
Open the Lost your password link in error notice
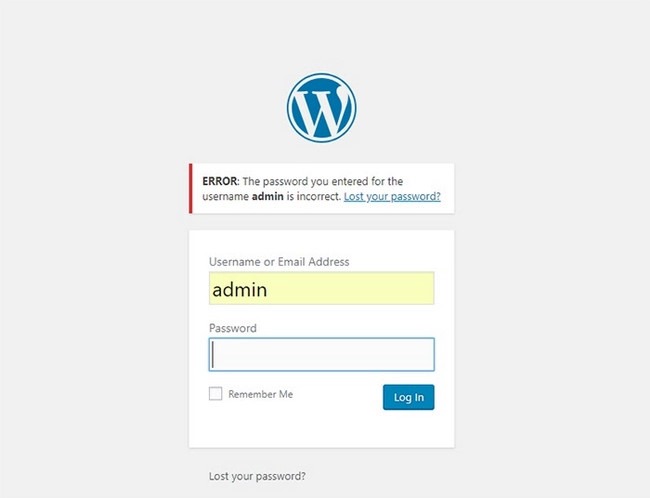click(x=392, y=197)
